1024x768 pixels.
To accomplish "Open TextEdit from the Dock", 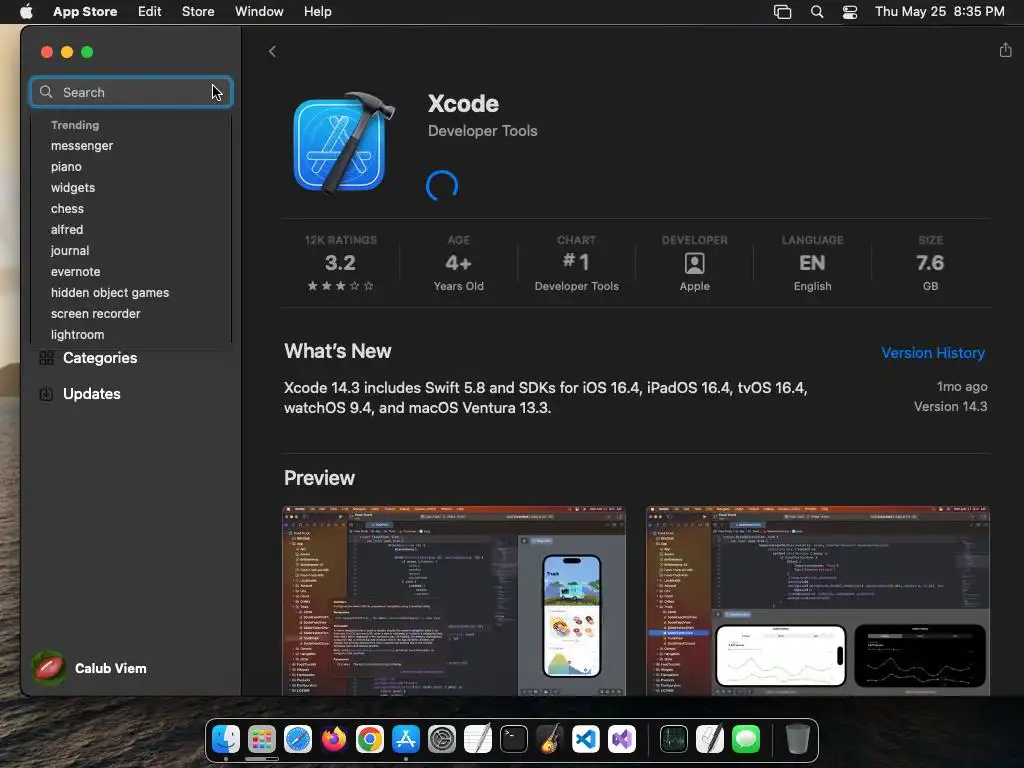I will 477,739.
